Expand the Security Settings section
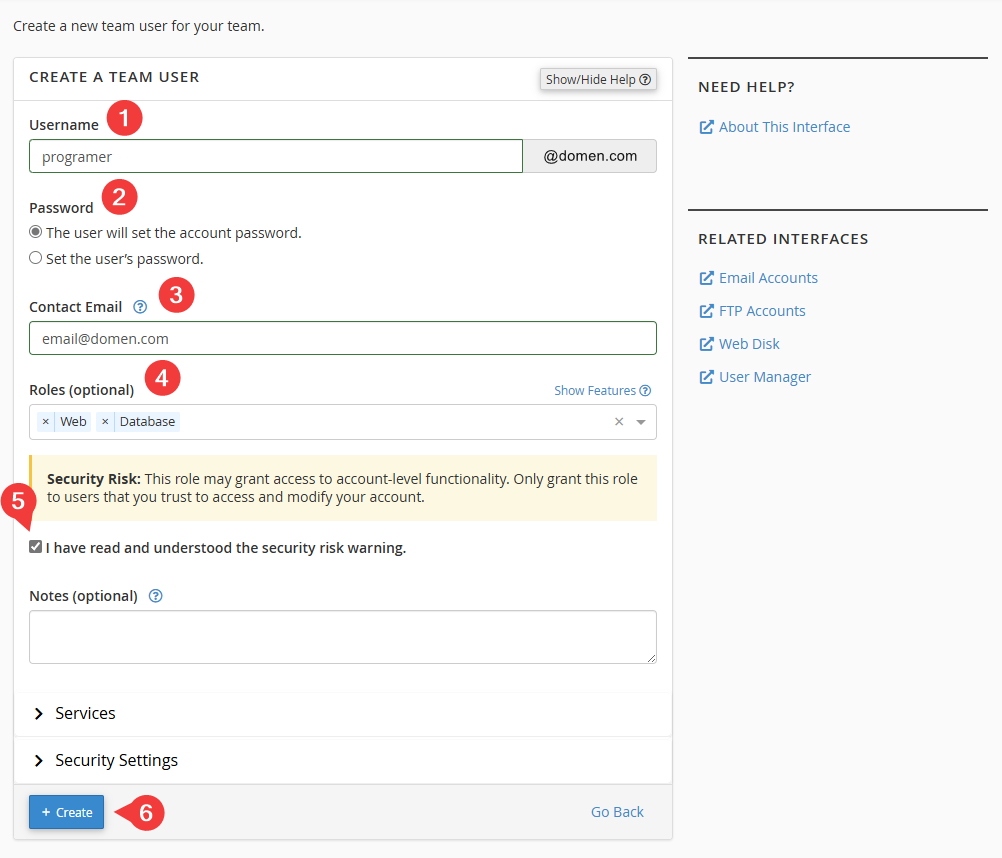This screenshot has width=1002, height=858. (116, 760)
